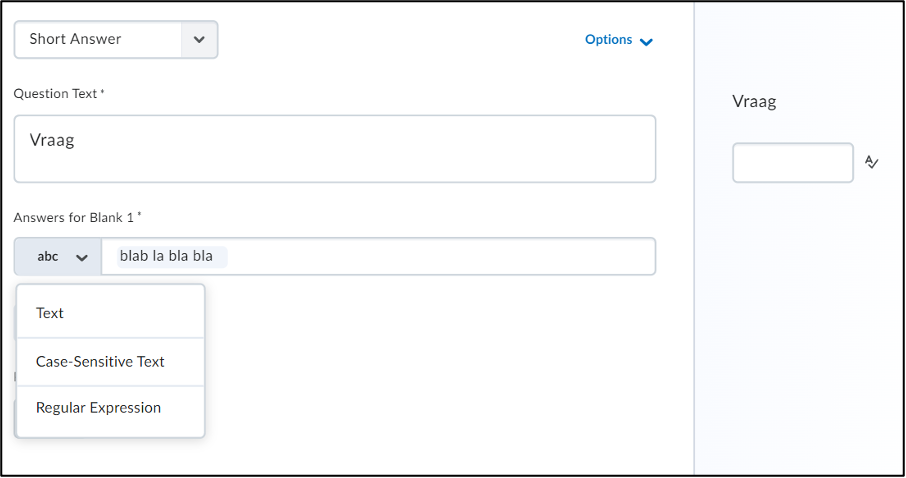Select Case-Sensitive Text answer type

110,362
